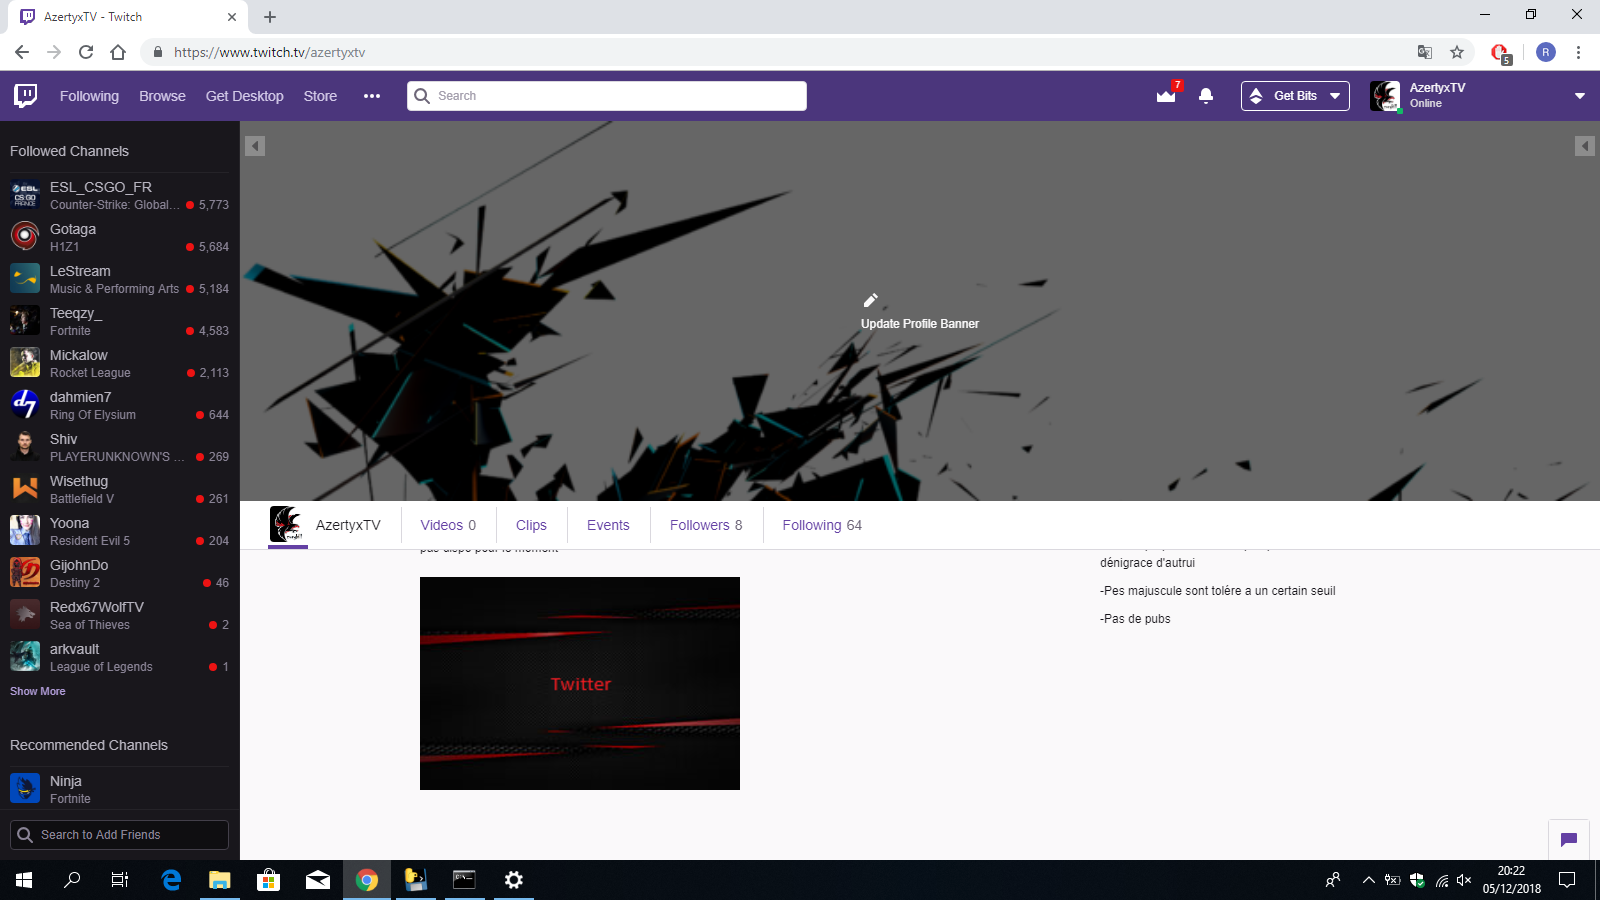Screen dimensions: 1600x900
Task: Open ESL_CSGO_FR channel avatar
Action: coord(25,194)
